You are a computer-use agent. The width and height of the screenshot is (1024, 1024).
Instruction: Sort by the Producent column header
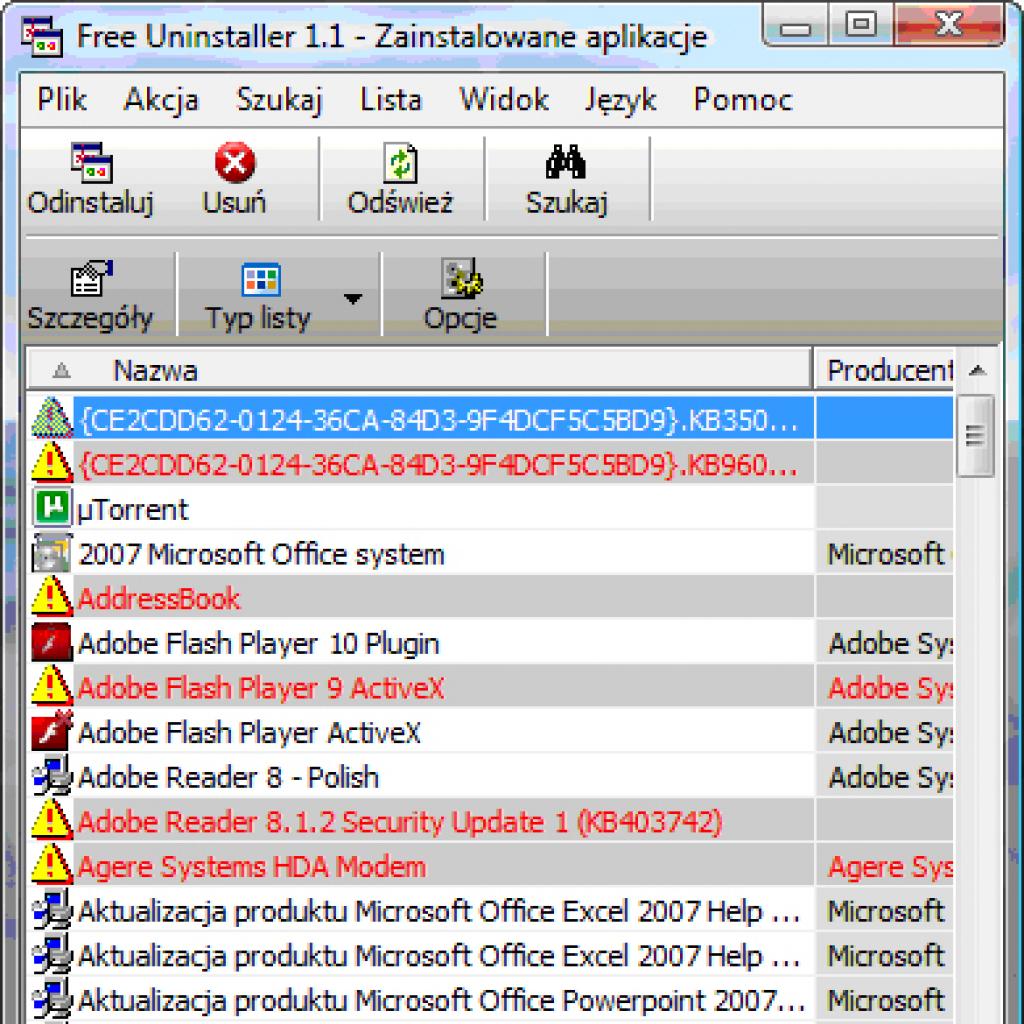884,370
